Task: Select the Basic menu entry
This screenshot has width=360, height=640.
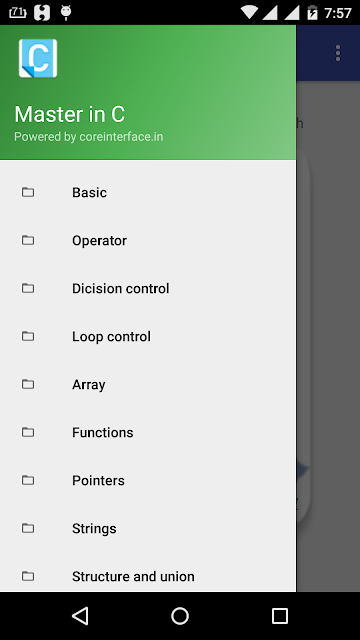Action: (x=148, y=192)
